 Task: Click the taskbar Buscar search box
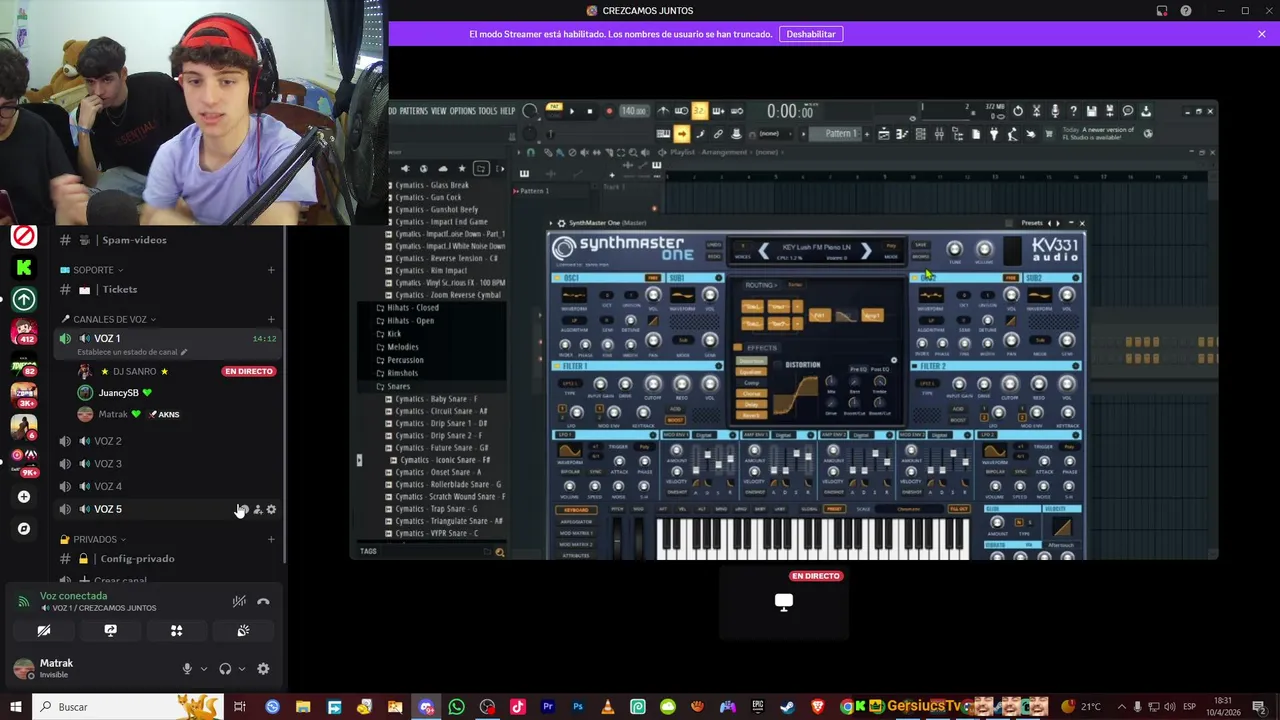130,707
